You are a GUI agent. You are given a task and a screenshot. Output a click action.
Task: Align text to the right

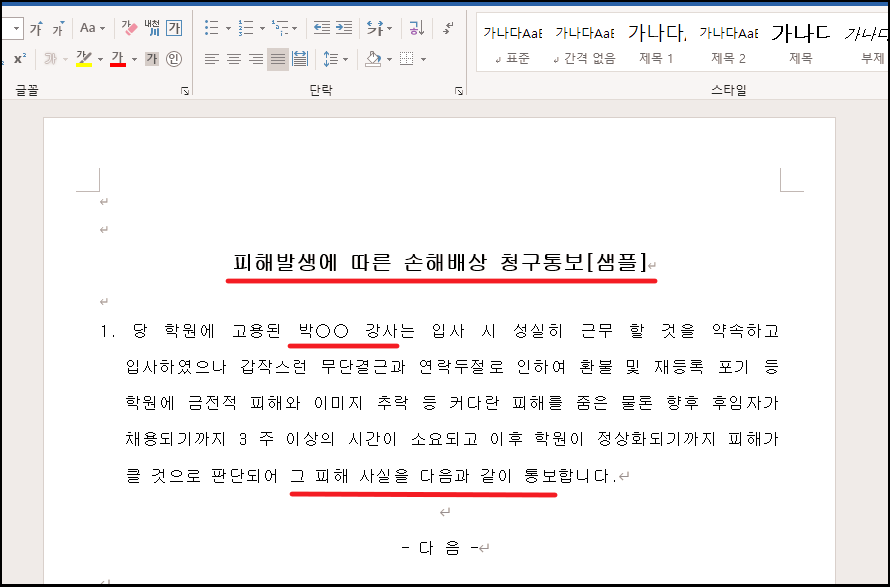[x=256, y=58]
